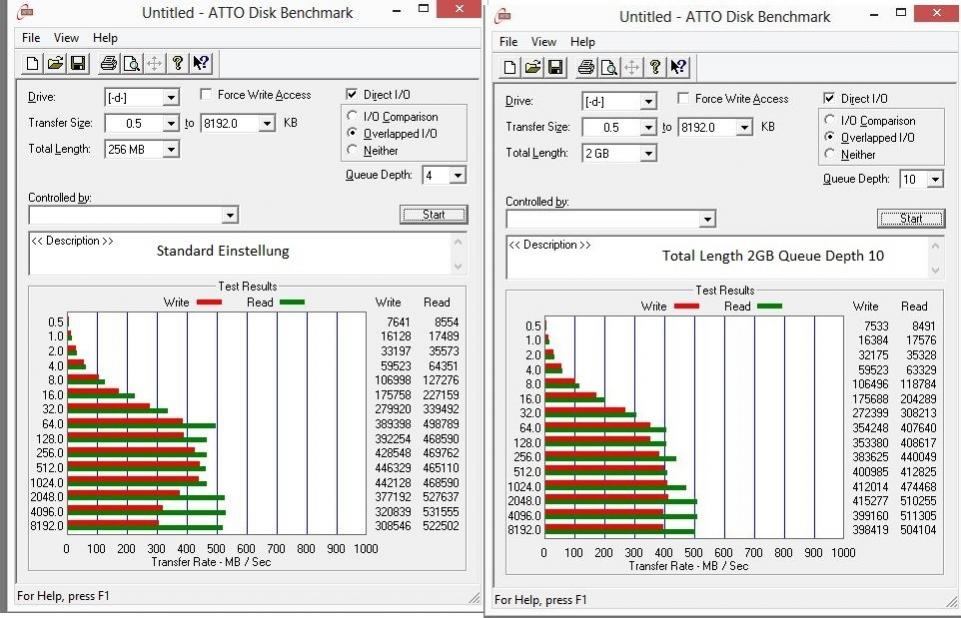Activate context help pointer icon in right window
961x618 pixels.
tap(678, 67)
